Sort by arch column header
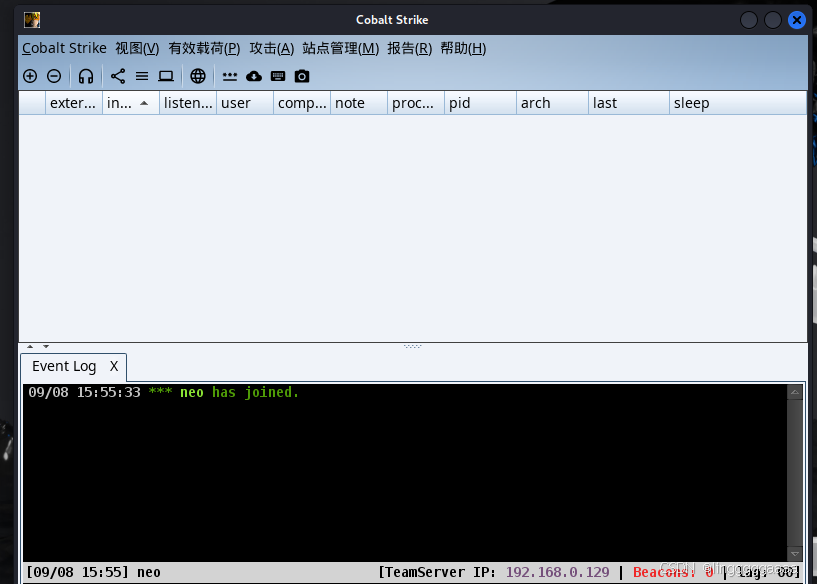 point(552,103)
